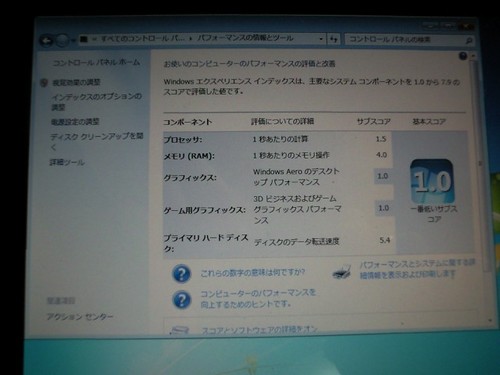The width and height of the screenshot is (500, 375).
Task: Click the Forward navigation arrow button
Action: [62, 41]
